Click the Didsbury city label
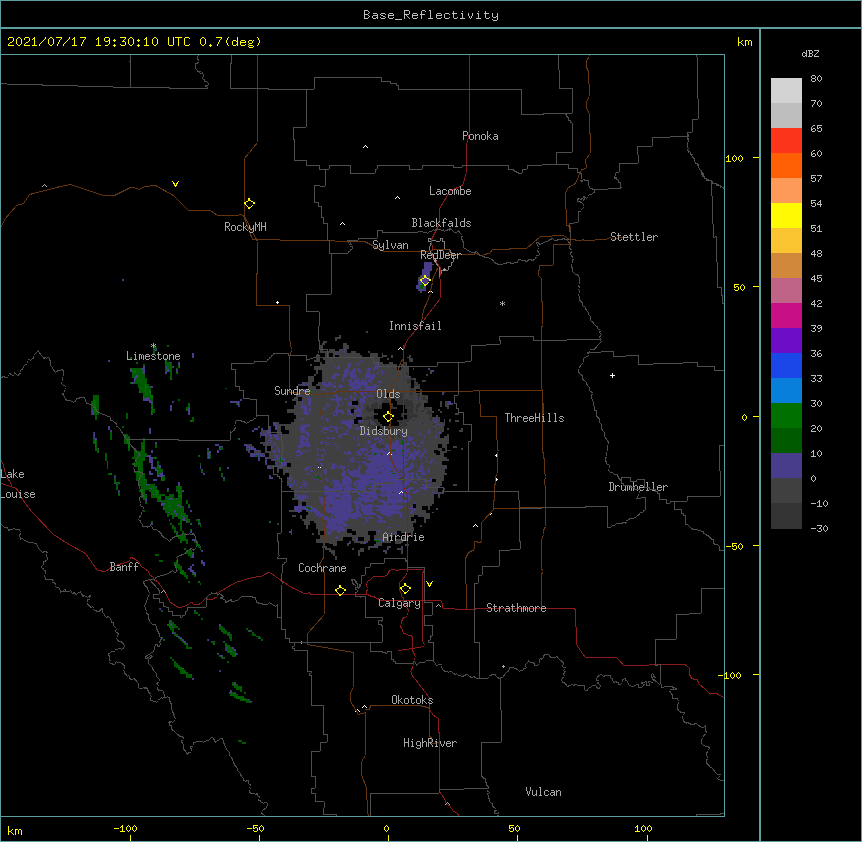 (384, 431)
